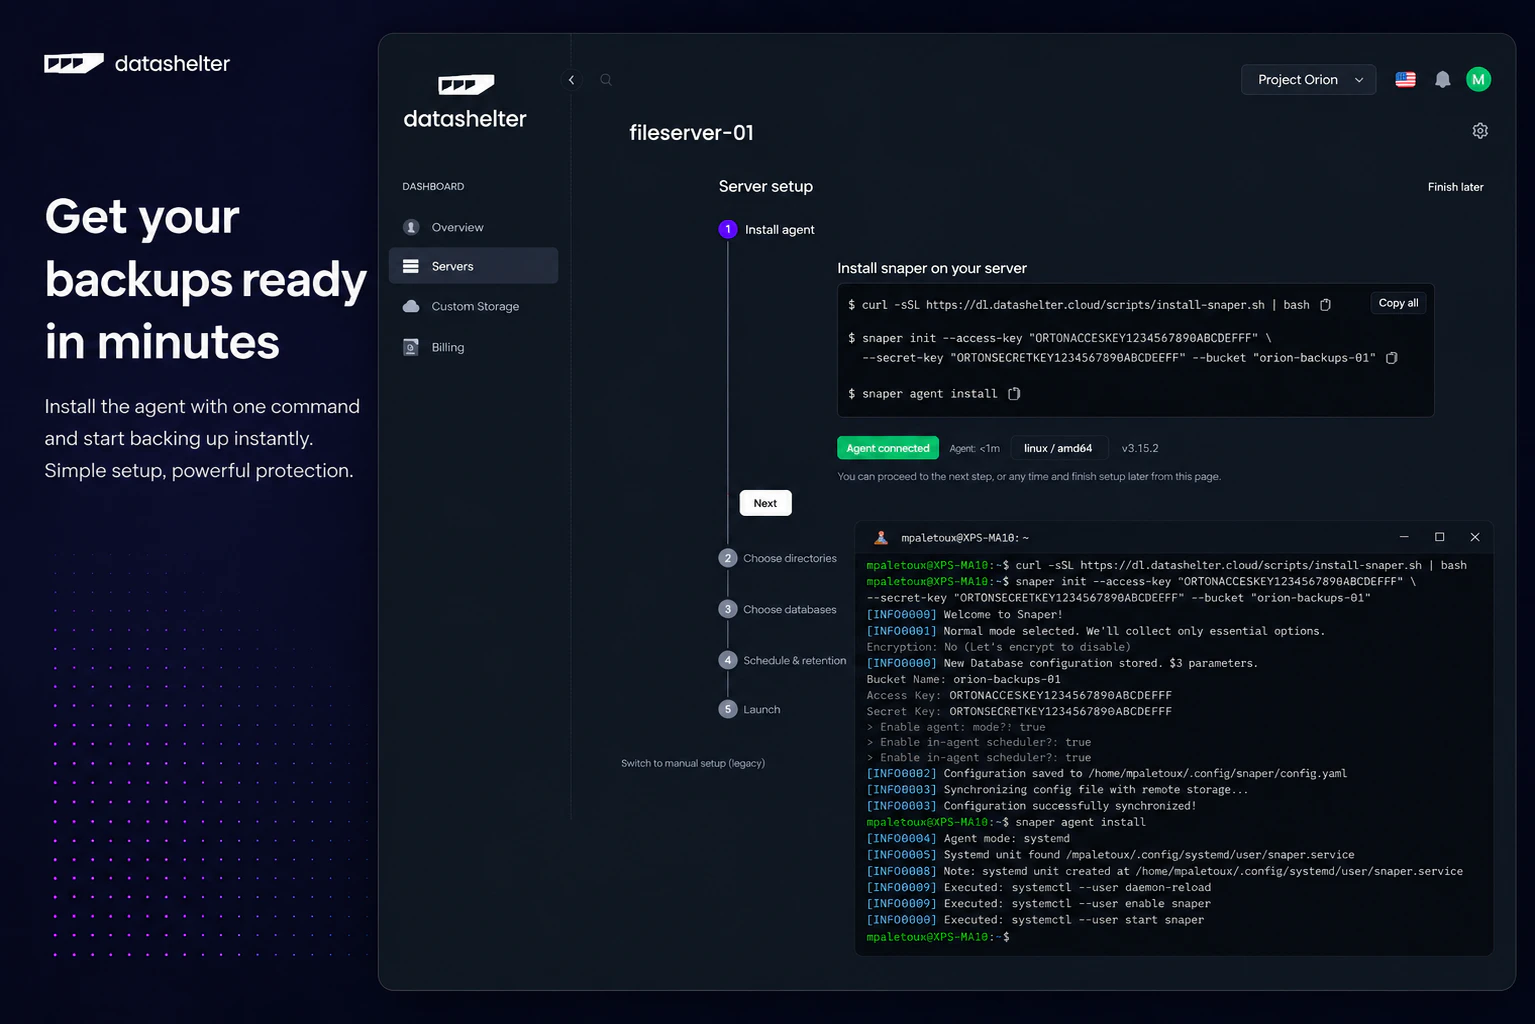1535x1024 pixels.
Task: Minimize the terminal window
Action: point(1404,537)
